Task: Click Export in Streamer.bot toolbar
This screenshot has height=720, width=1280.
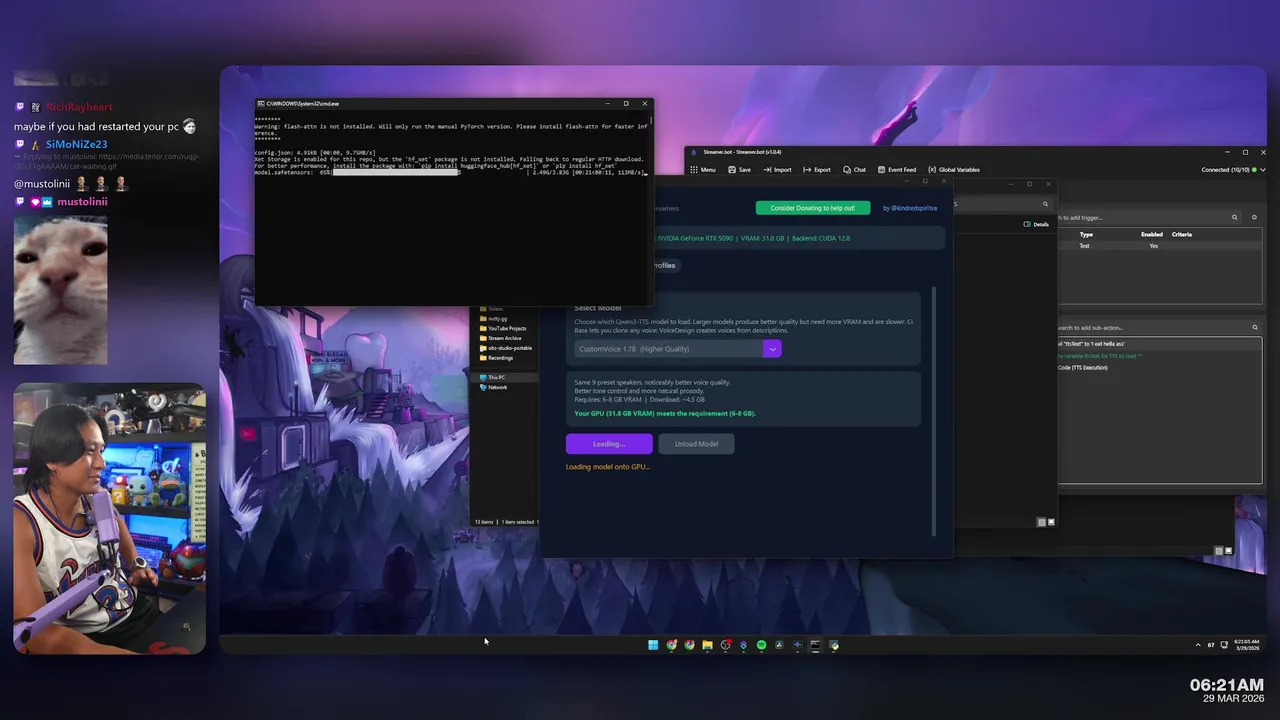Action: click(x=816, y=170)
